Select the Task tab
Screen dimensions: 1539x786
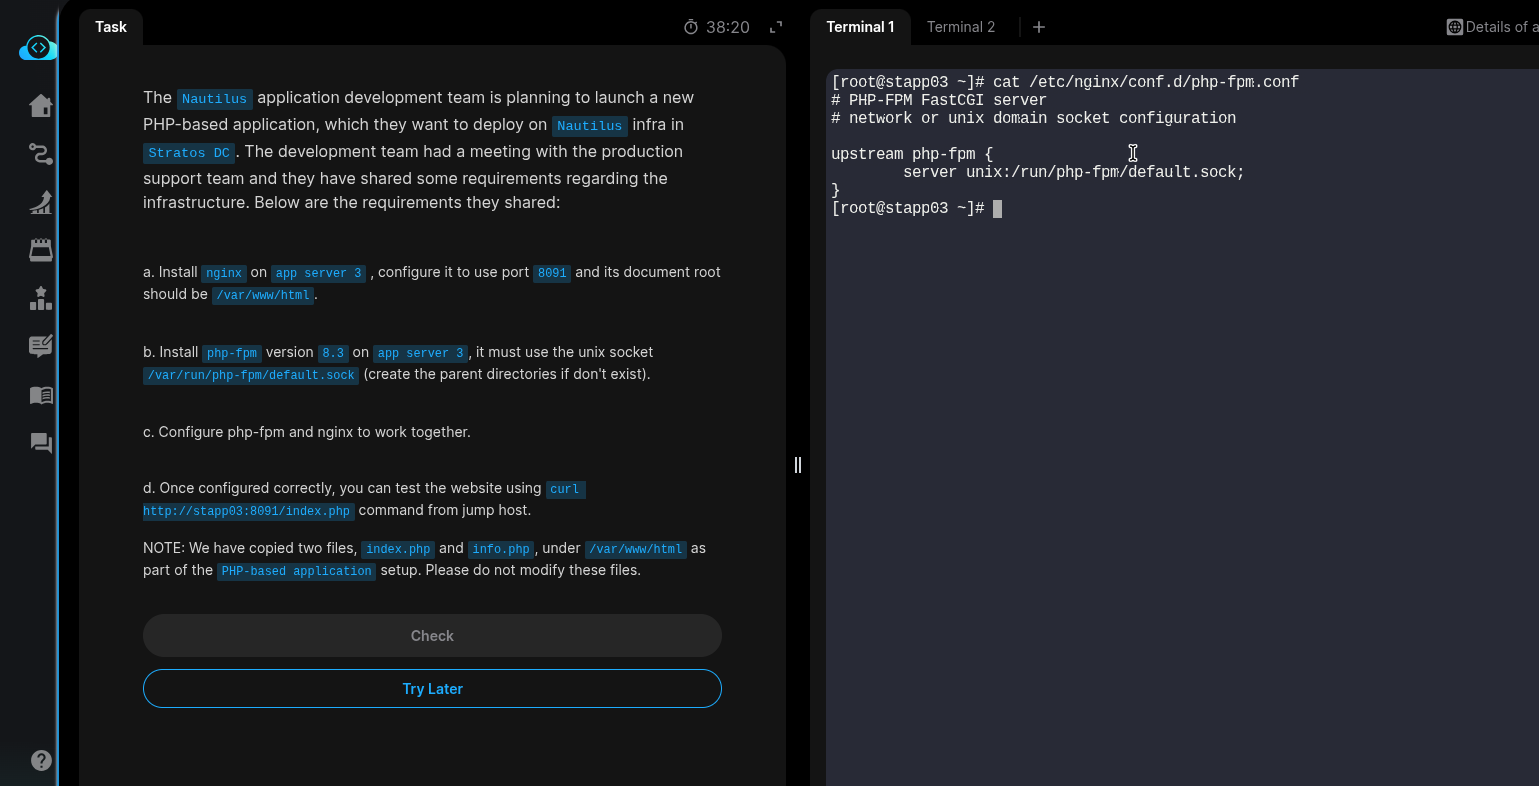pyautogui.click(x=111, y=27)
